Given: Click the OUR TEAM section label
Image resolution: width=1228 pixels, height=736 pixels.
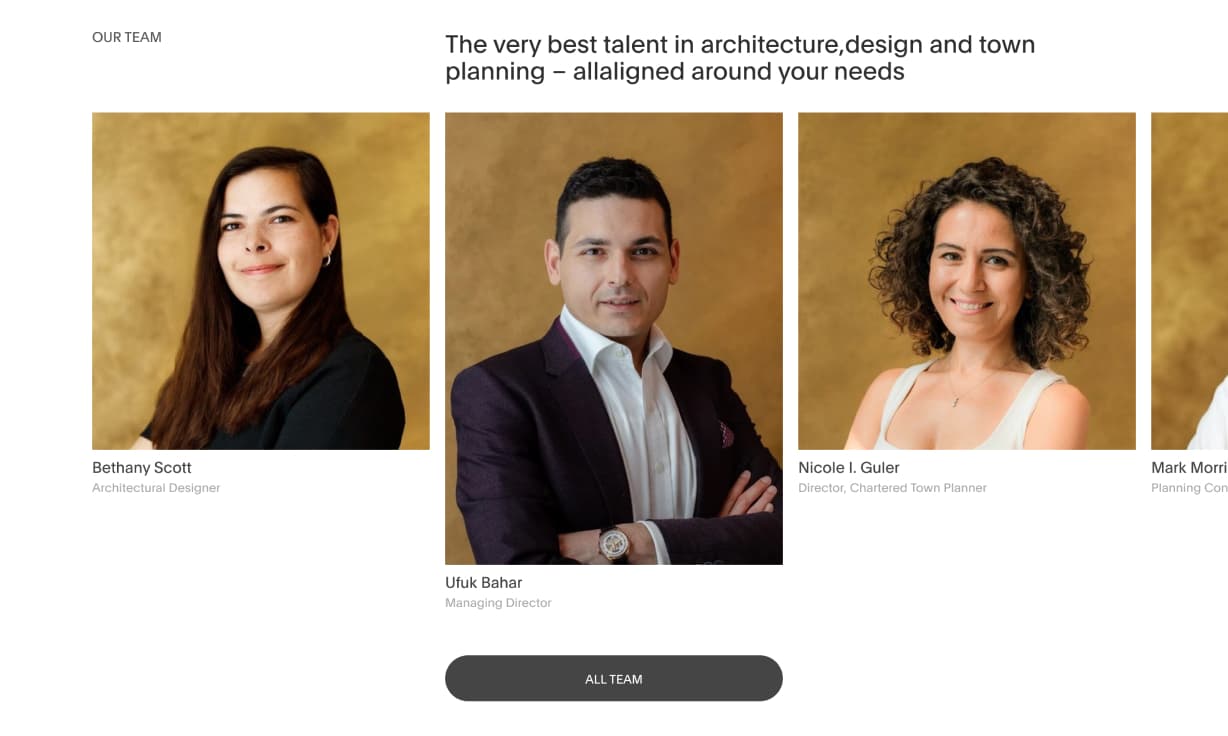Looking at the screenshot, I should (127, 37).
